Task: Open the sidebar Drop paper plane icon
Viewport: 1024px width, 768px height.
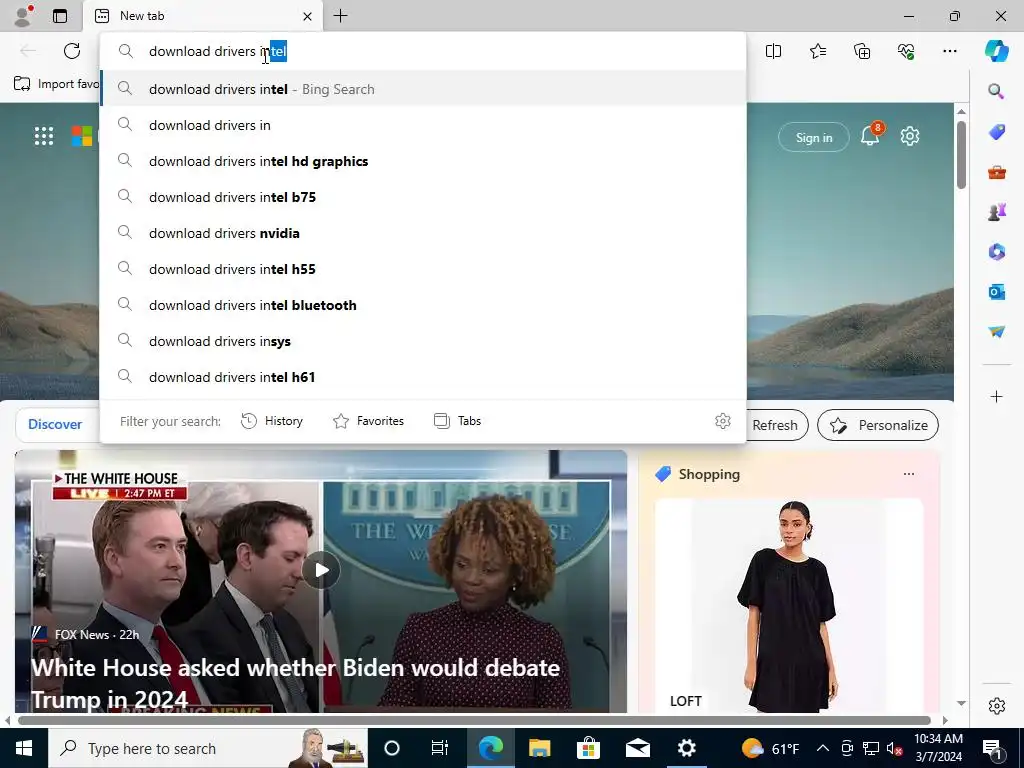Action: (x=997, y=332)
